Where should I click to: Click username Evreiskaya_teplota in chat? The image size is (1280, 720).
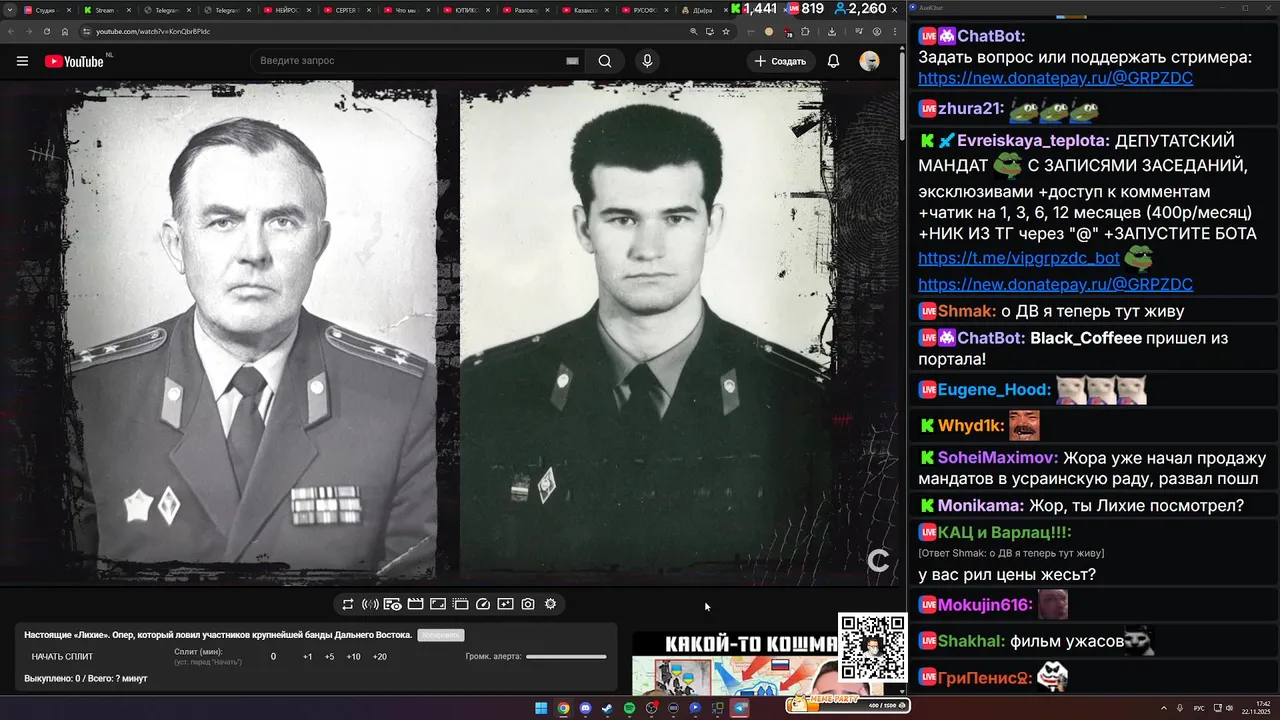1033,141
